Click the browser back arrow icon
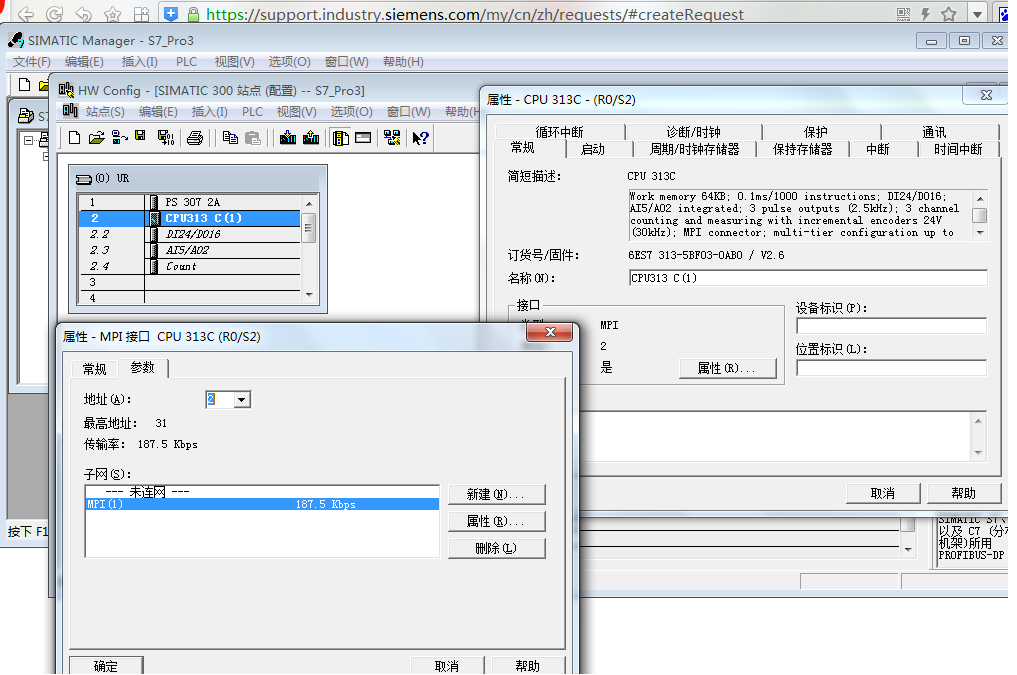Screen dimensions: 1017x675 tap(26, 14)
